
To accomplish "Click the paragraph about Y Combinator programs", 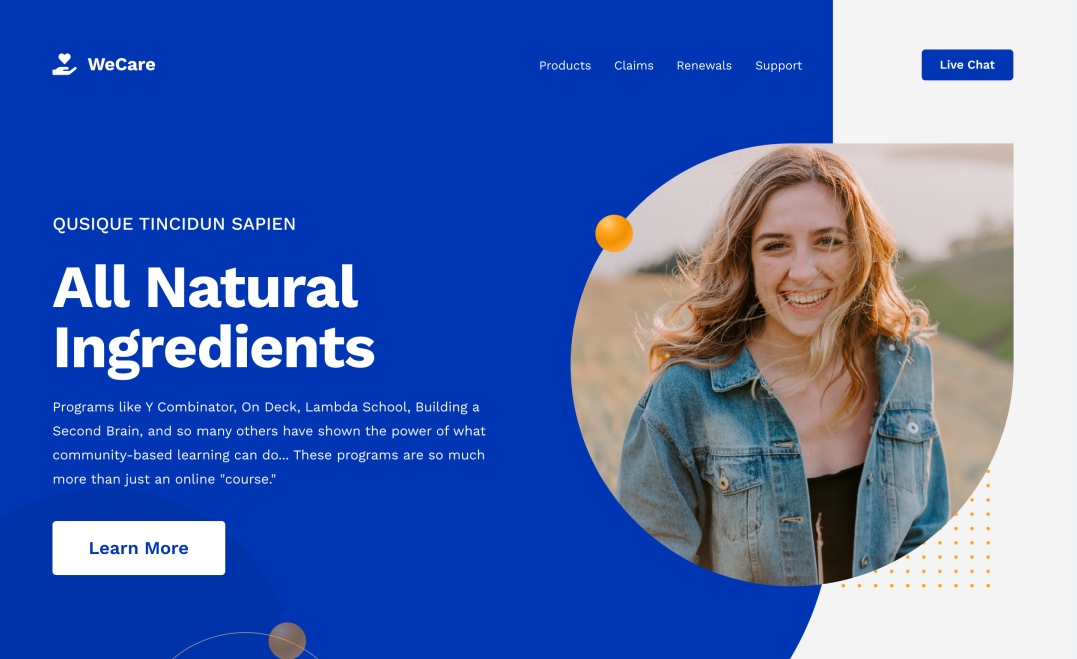I will [269, 443].
